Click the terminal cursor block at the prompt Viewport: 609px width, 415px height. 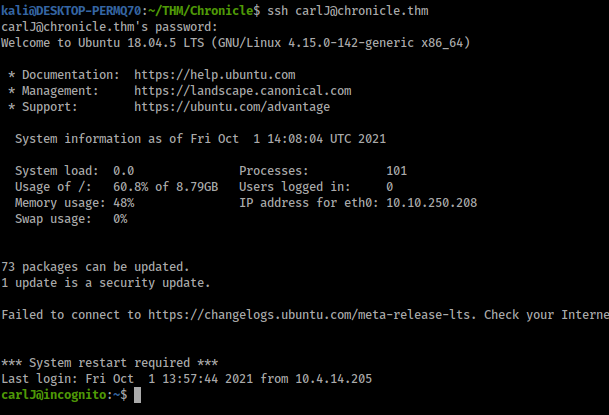click(x=138, y=396)
